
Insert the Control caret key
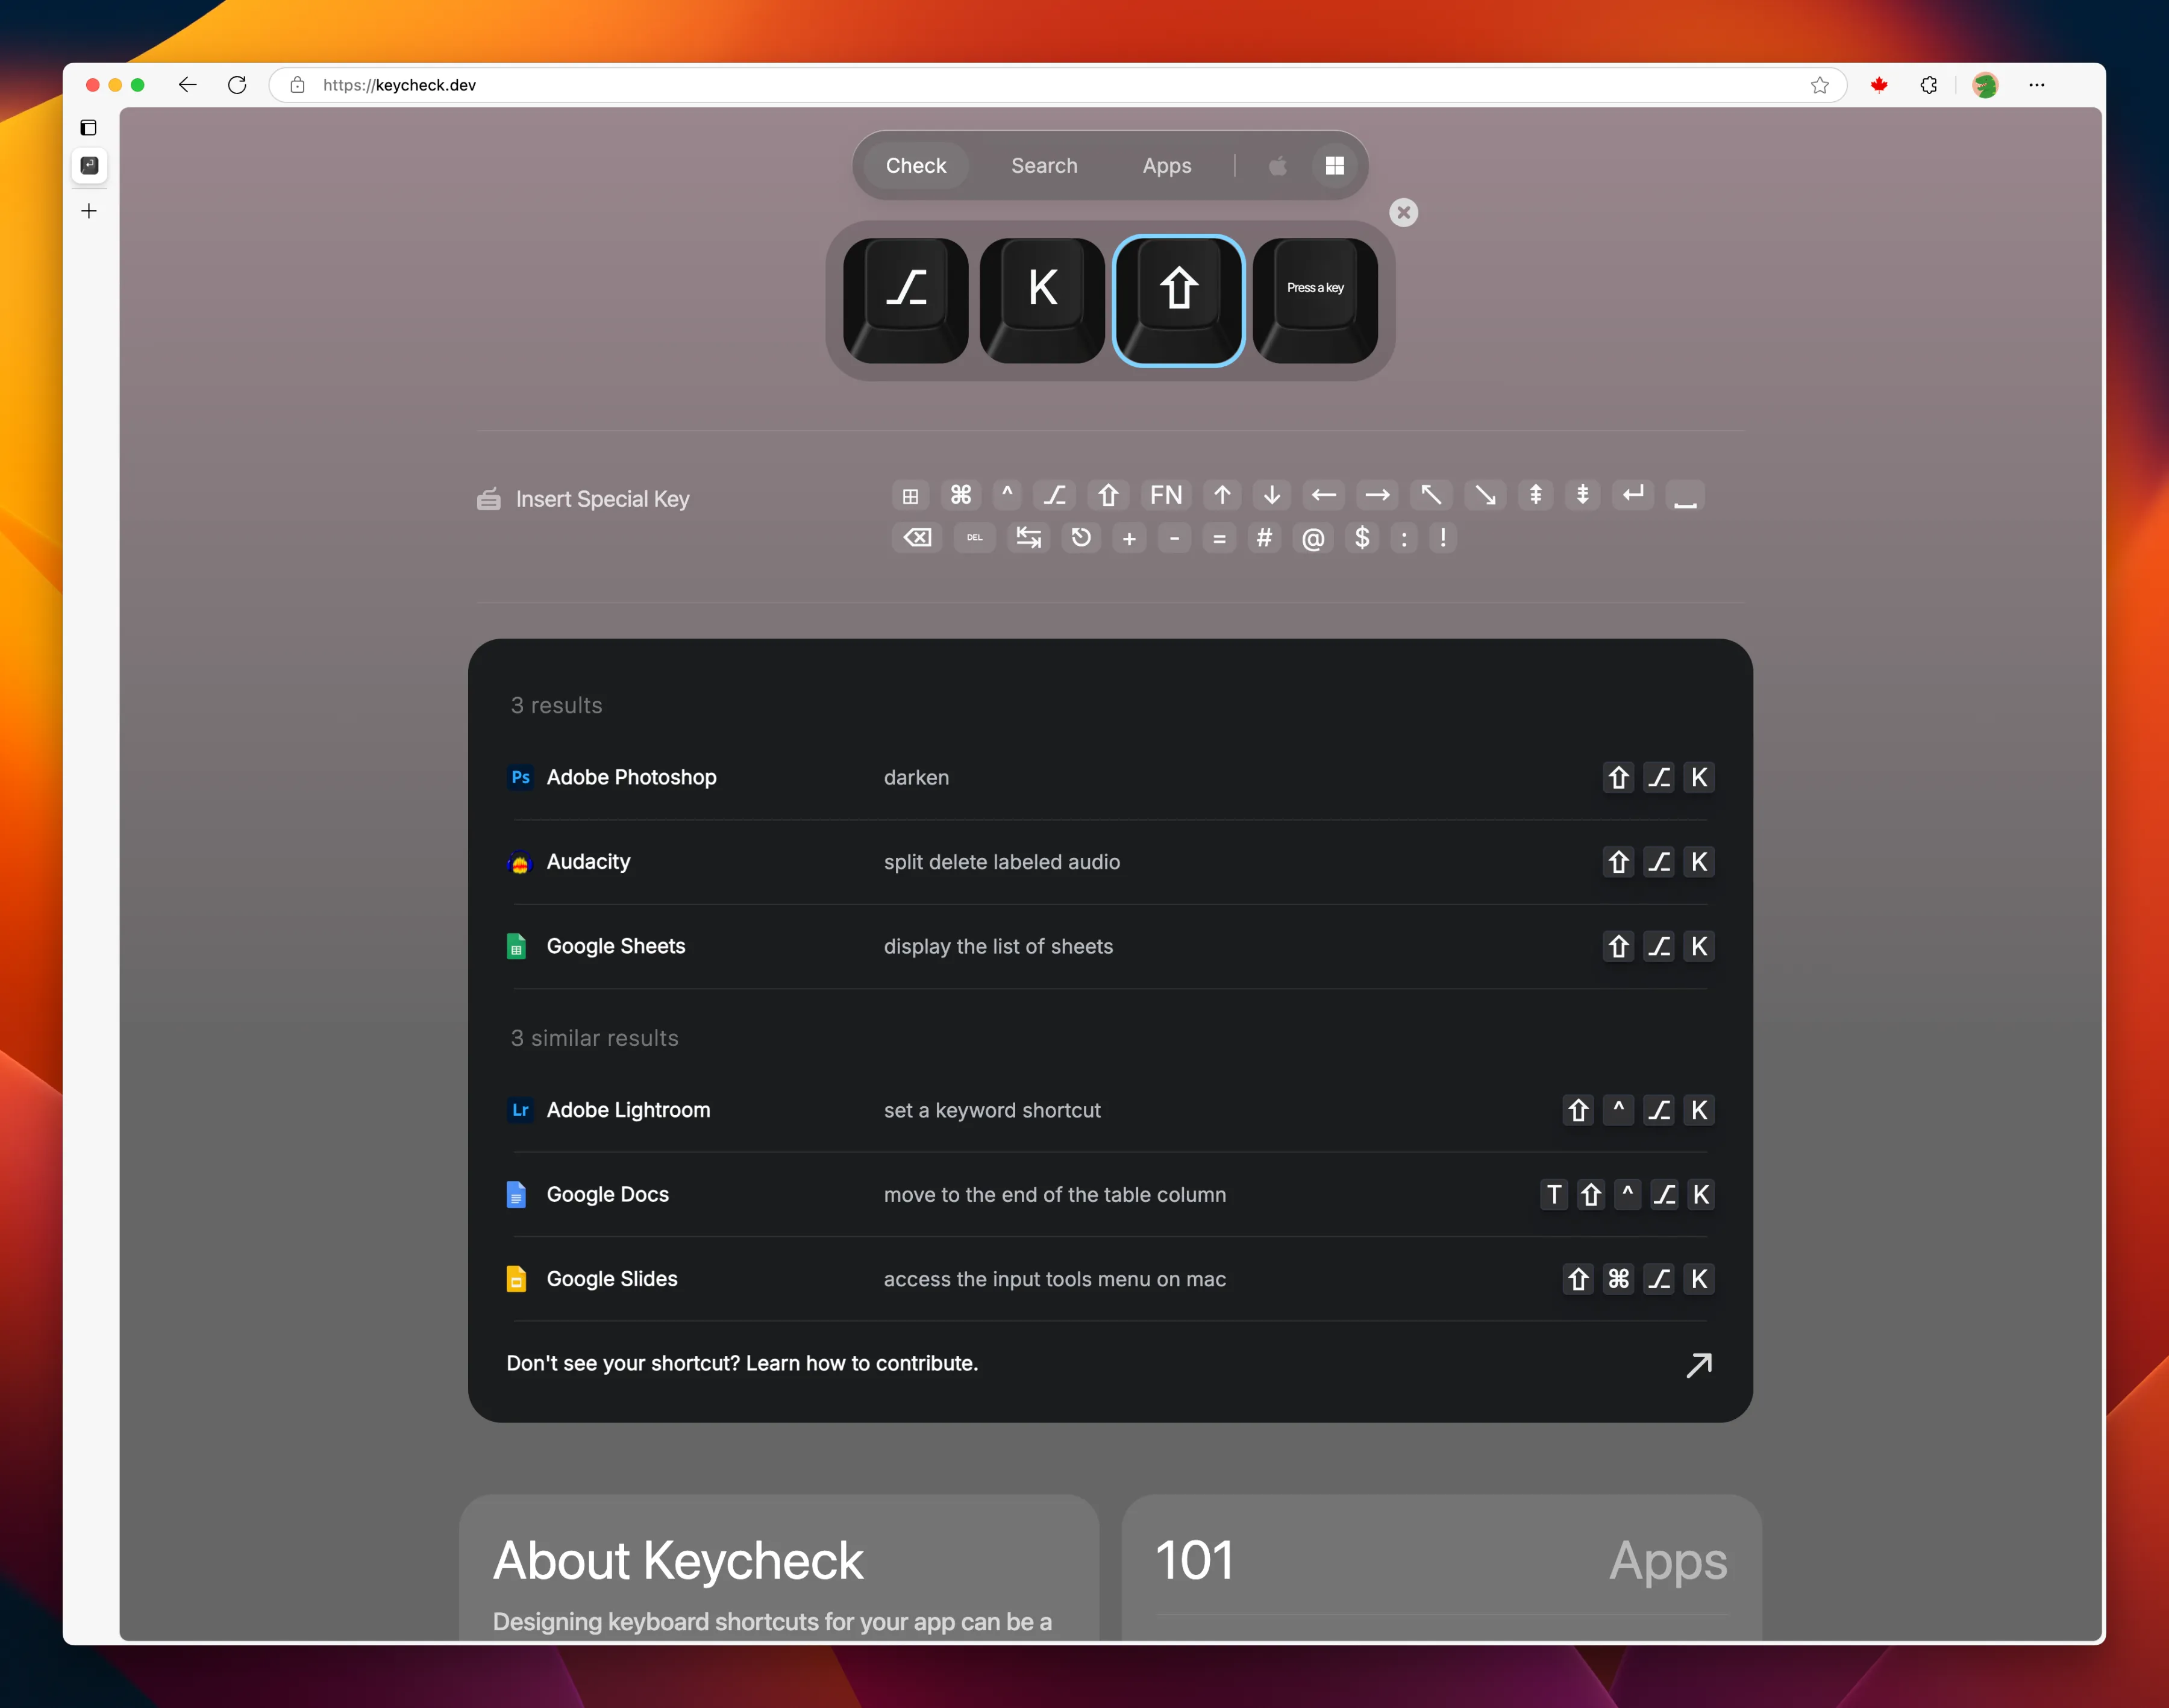tap(1007, 495)
